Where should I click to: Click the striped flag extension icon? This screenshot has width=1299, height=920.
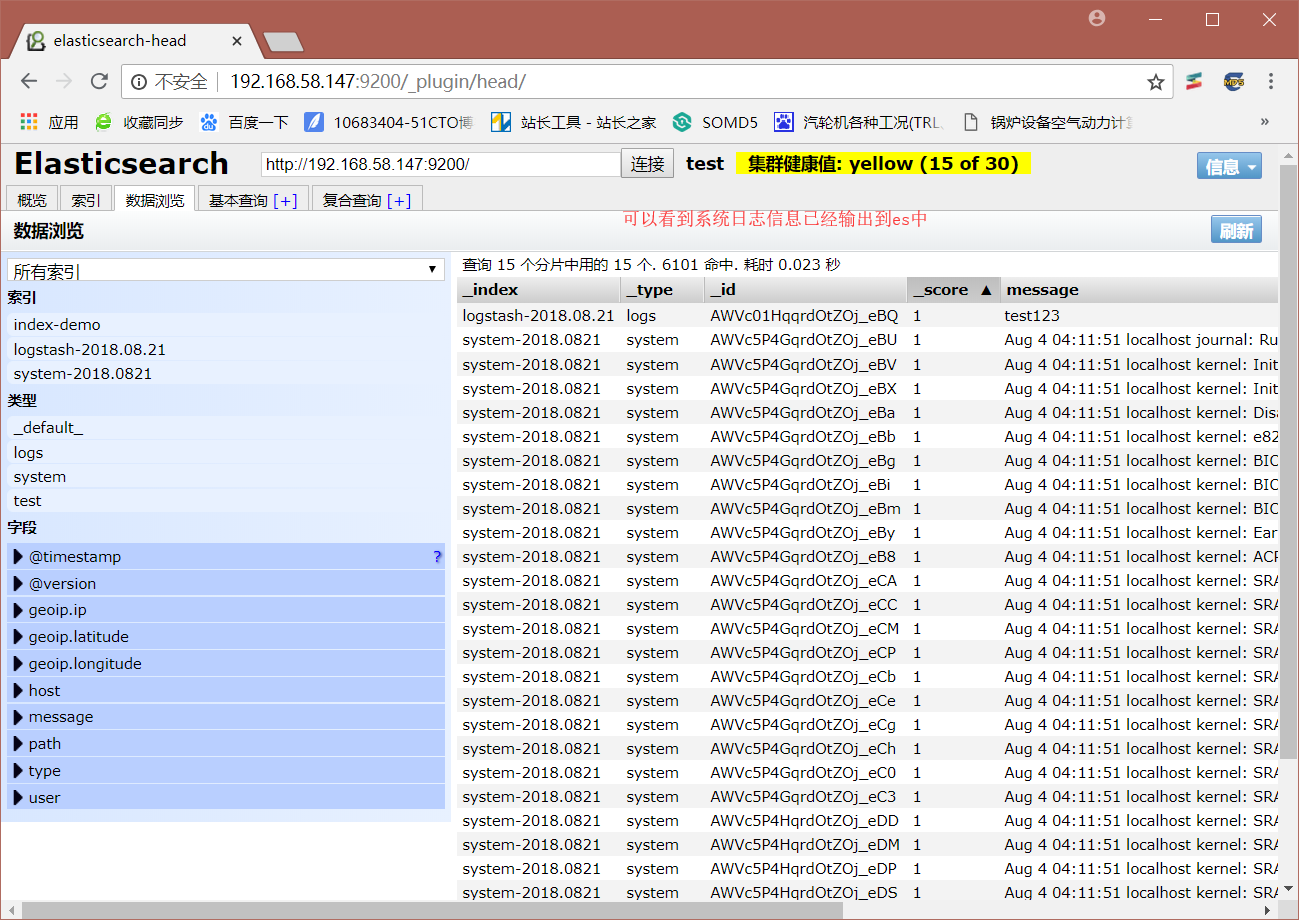pos(1193,82)
